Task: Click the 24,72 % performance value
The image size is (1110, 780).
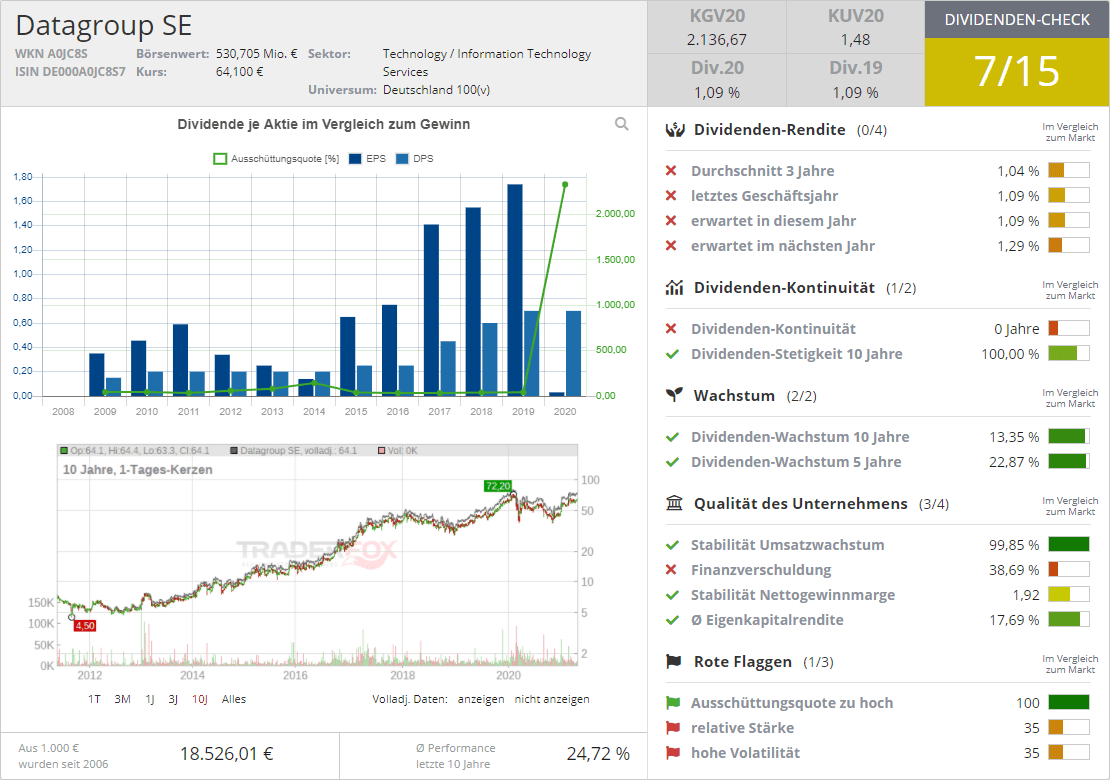Action: point(598,754)
